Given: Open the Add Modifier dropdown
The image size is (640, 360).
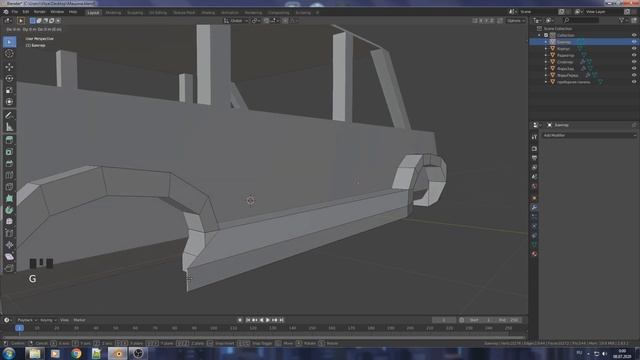Looking at the screenshot, I should point(589,135).
